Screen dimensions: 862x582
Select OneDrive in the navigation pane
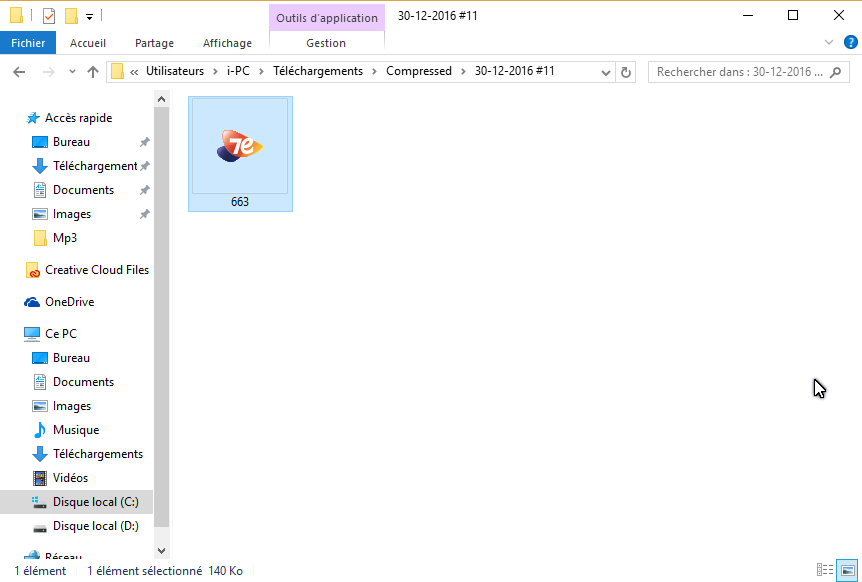point(69,302)
